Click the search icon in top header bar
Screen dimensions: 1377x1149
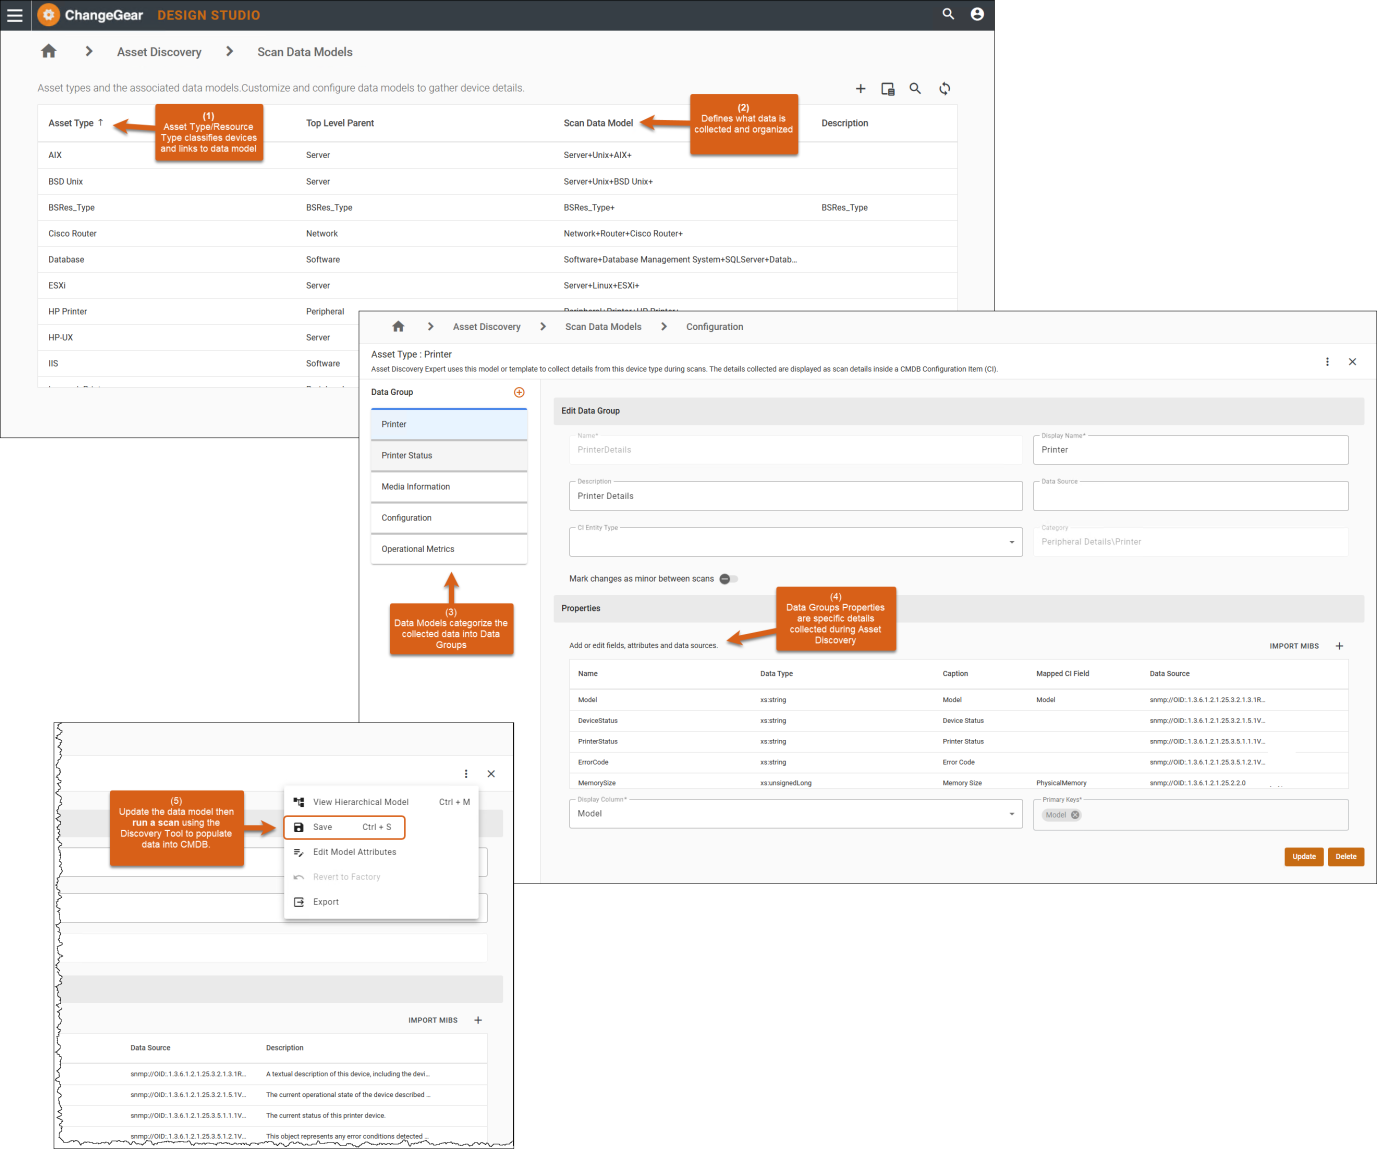coord(948,14)
